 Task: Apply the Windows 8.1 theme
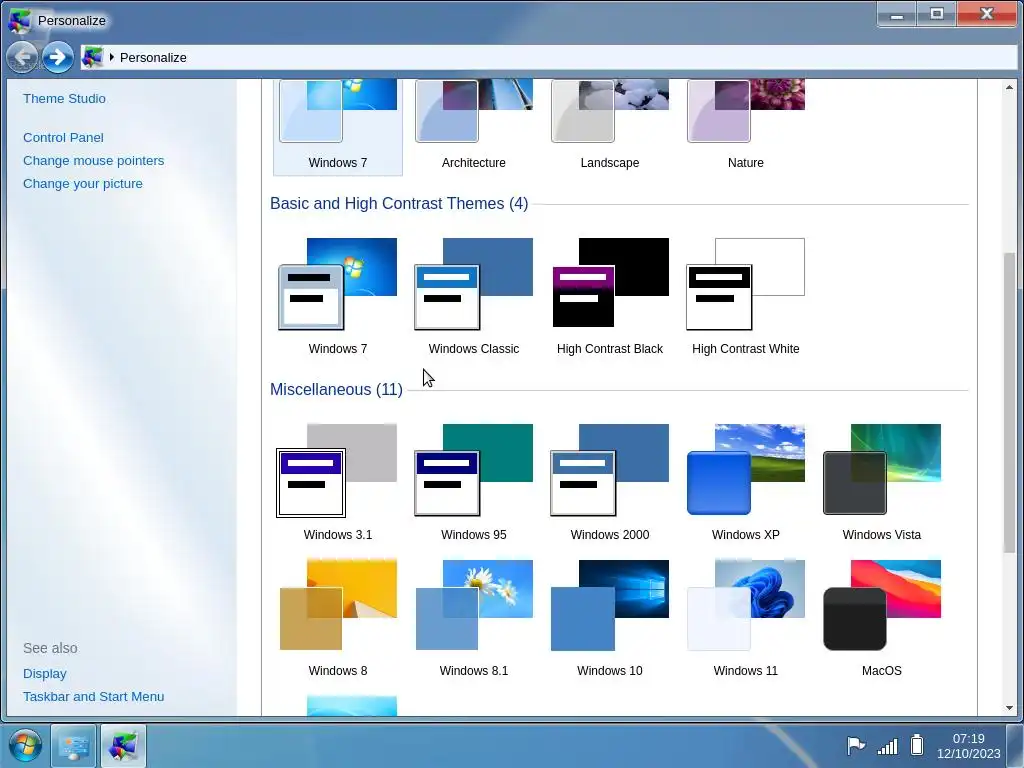[473, 605]
